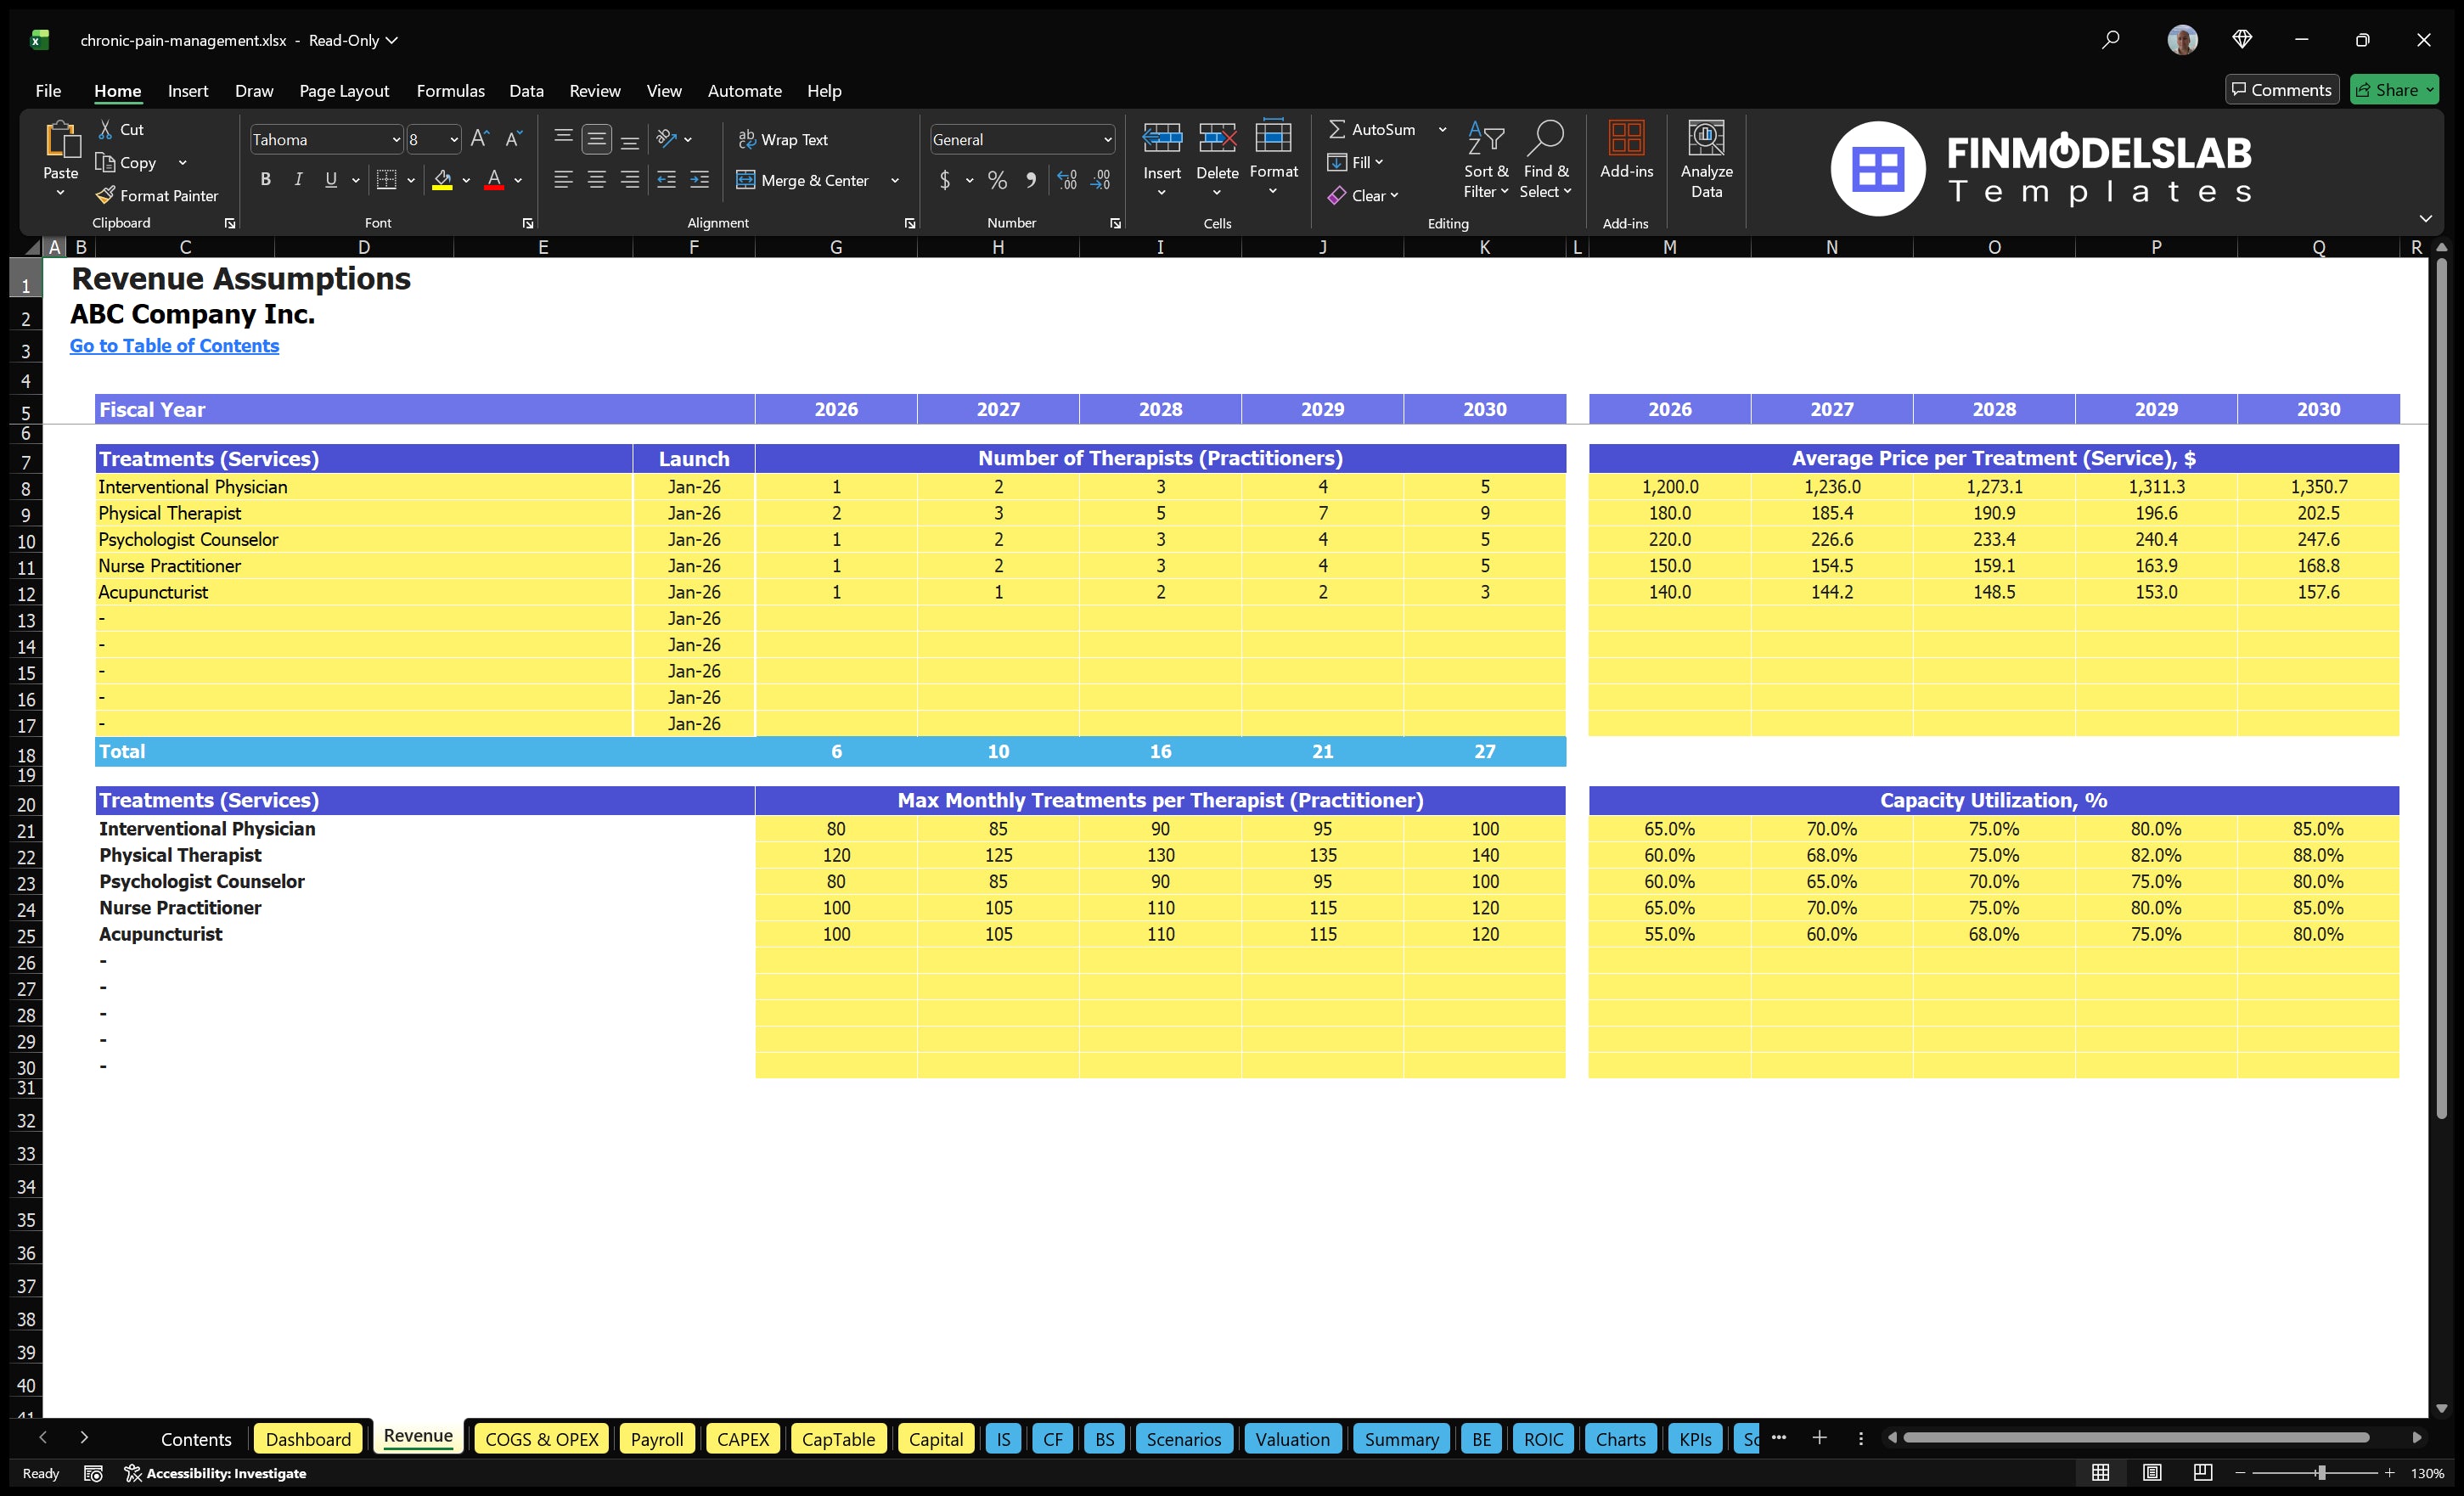Click the AutoSum icon

pos(1339,129)
